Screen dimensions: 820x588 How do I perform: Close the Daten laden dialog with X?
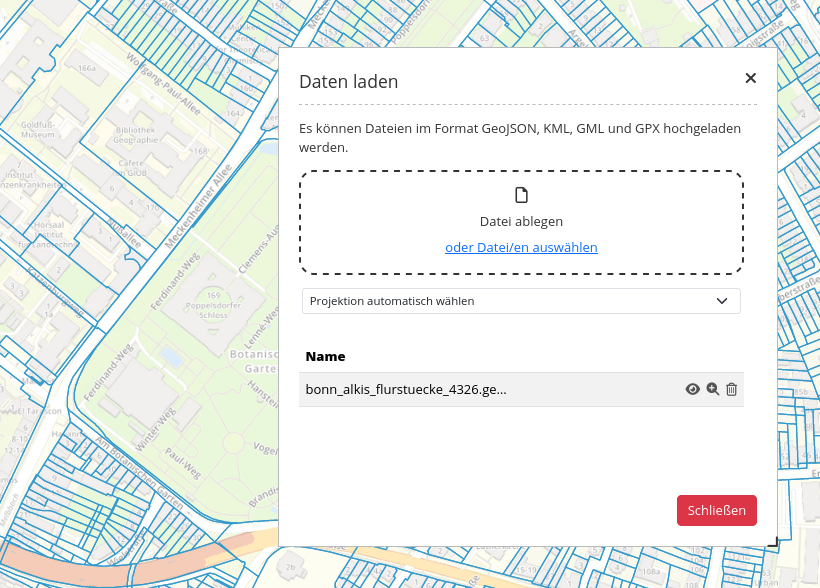pyautogui.click(x=750, y=78)
